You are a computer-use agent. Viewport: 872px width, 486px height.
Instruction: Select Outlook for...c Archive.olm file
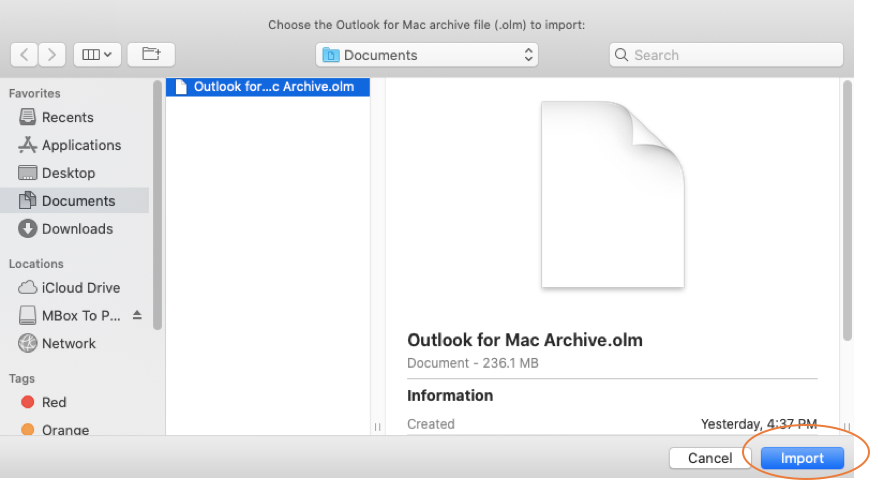pyautogui.click(x=267, y=87)
